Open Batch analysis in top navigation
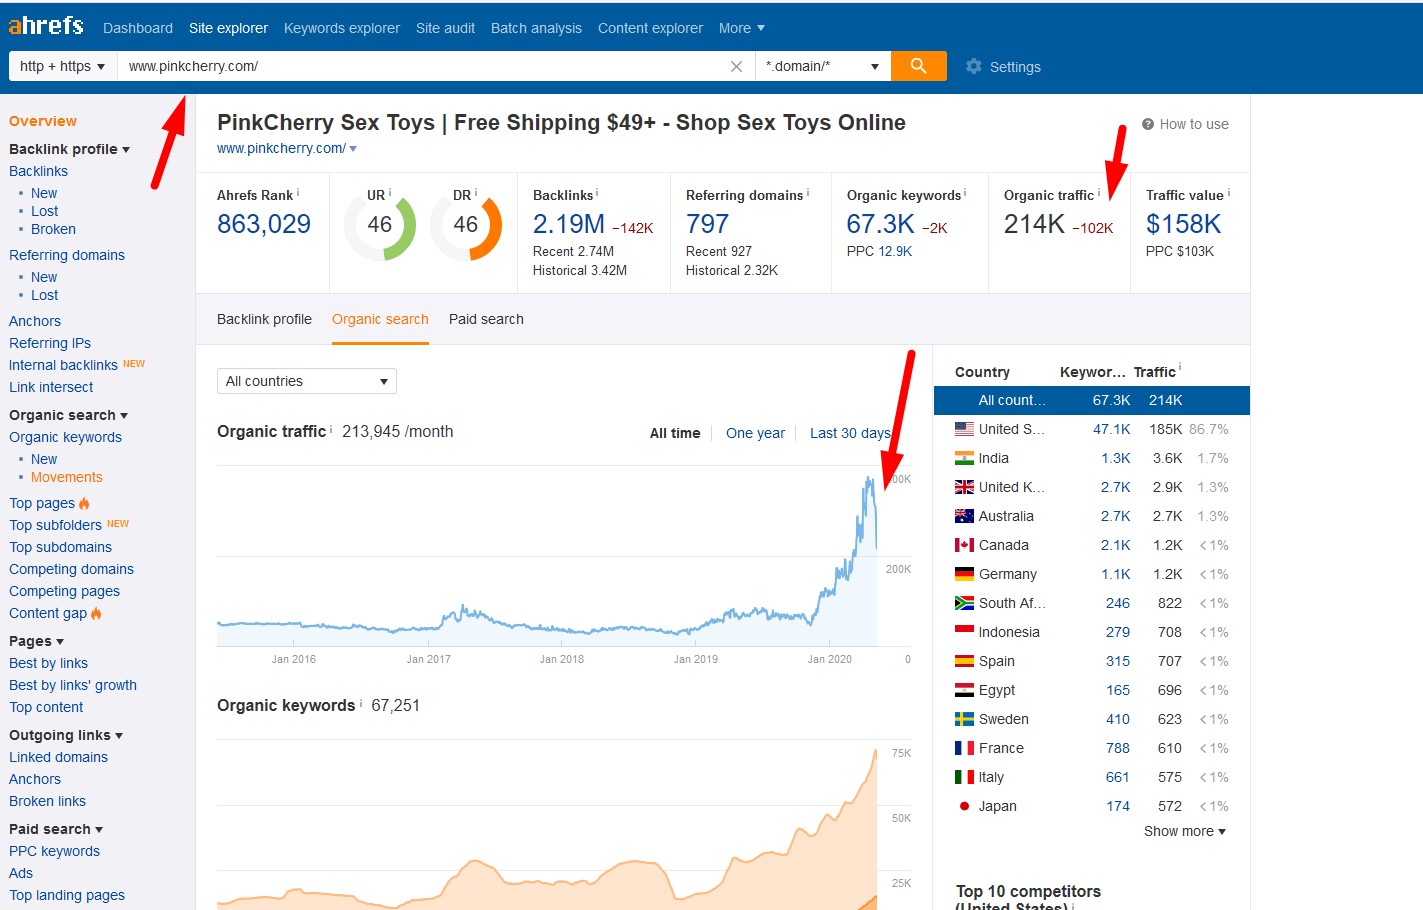Viewport: 1423px width, 910px height. [536, 28]
